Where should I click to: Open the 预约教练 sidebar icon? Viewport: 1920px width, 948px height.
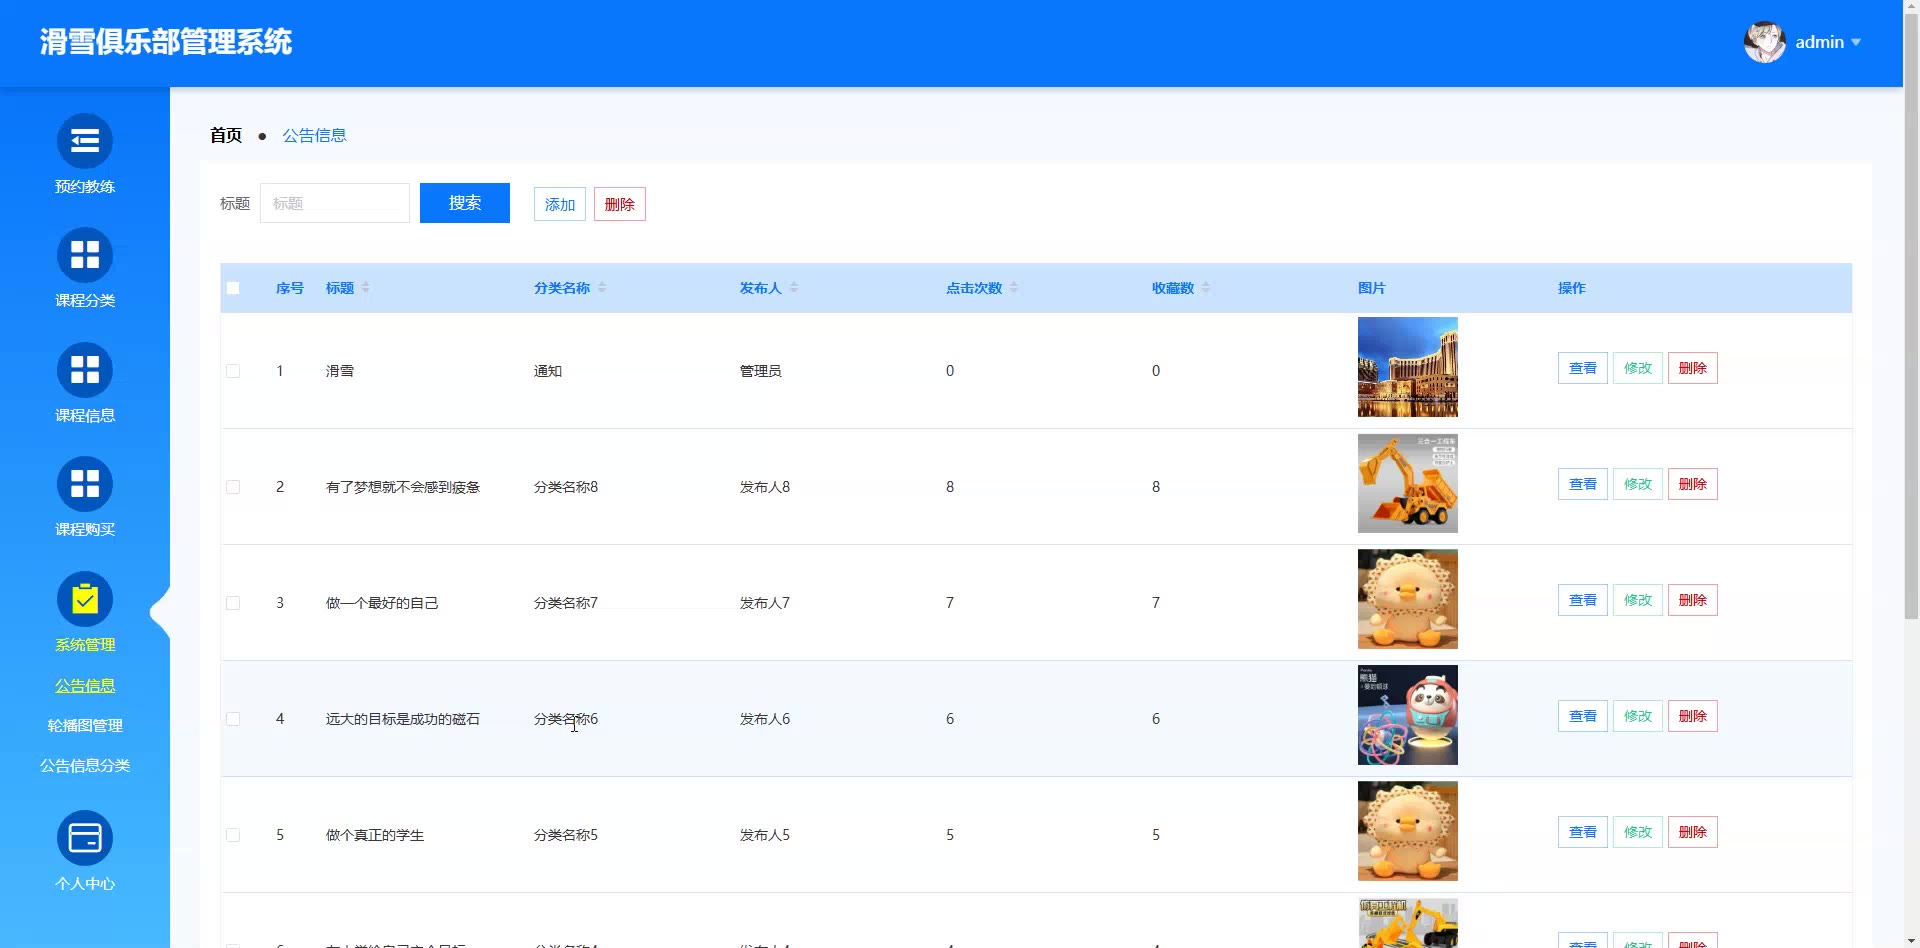coord(85,141)
